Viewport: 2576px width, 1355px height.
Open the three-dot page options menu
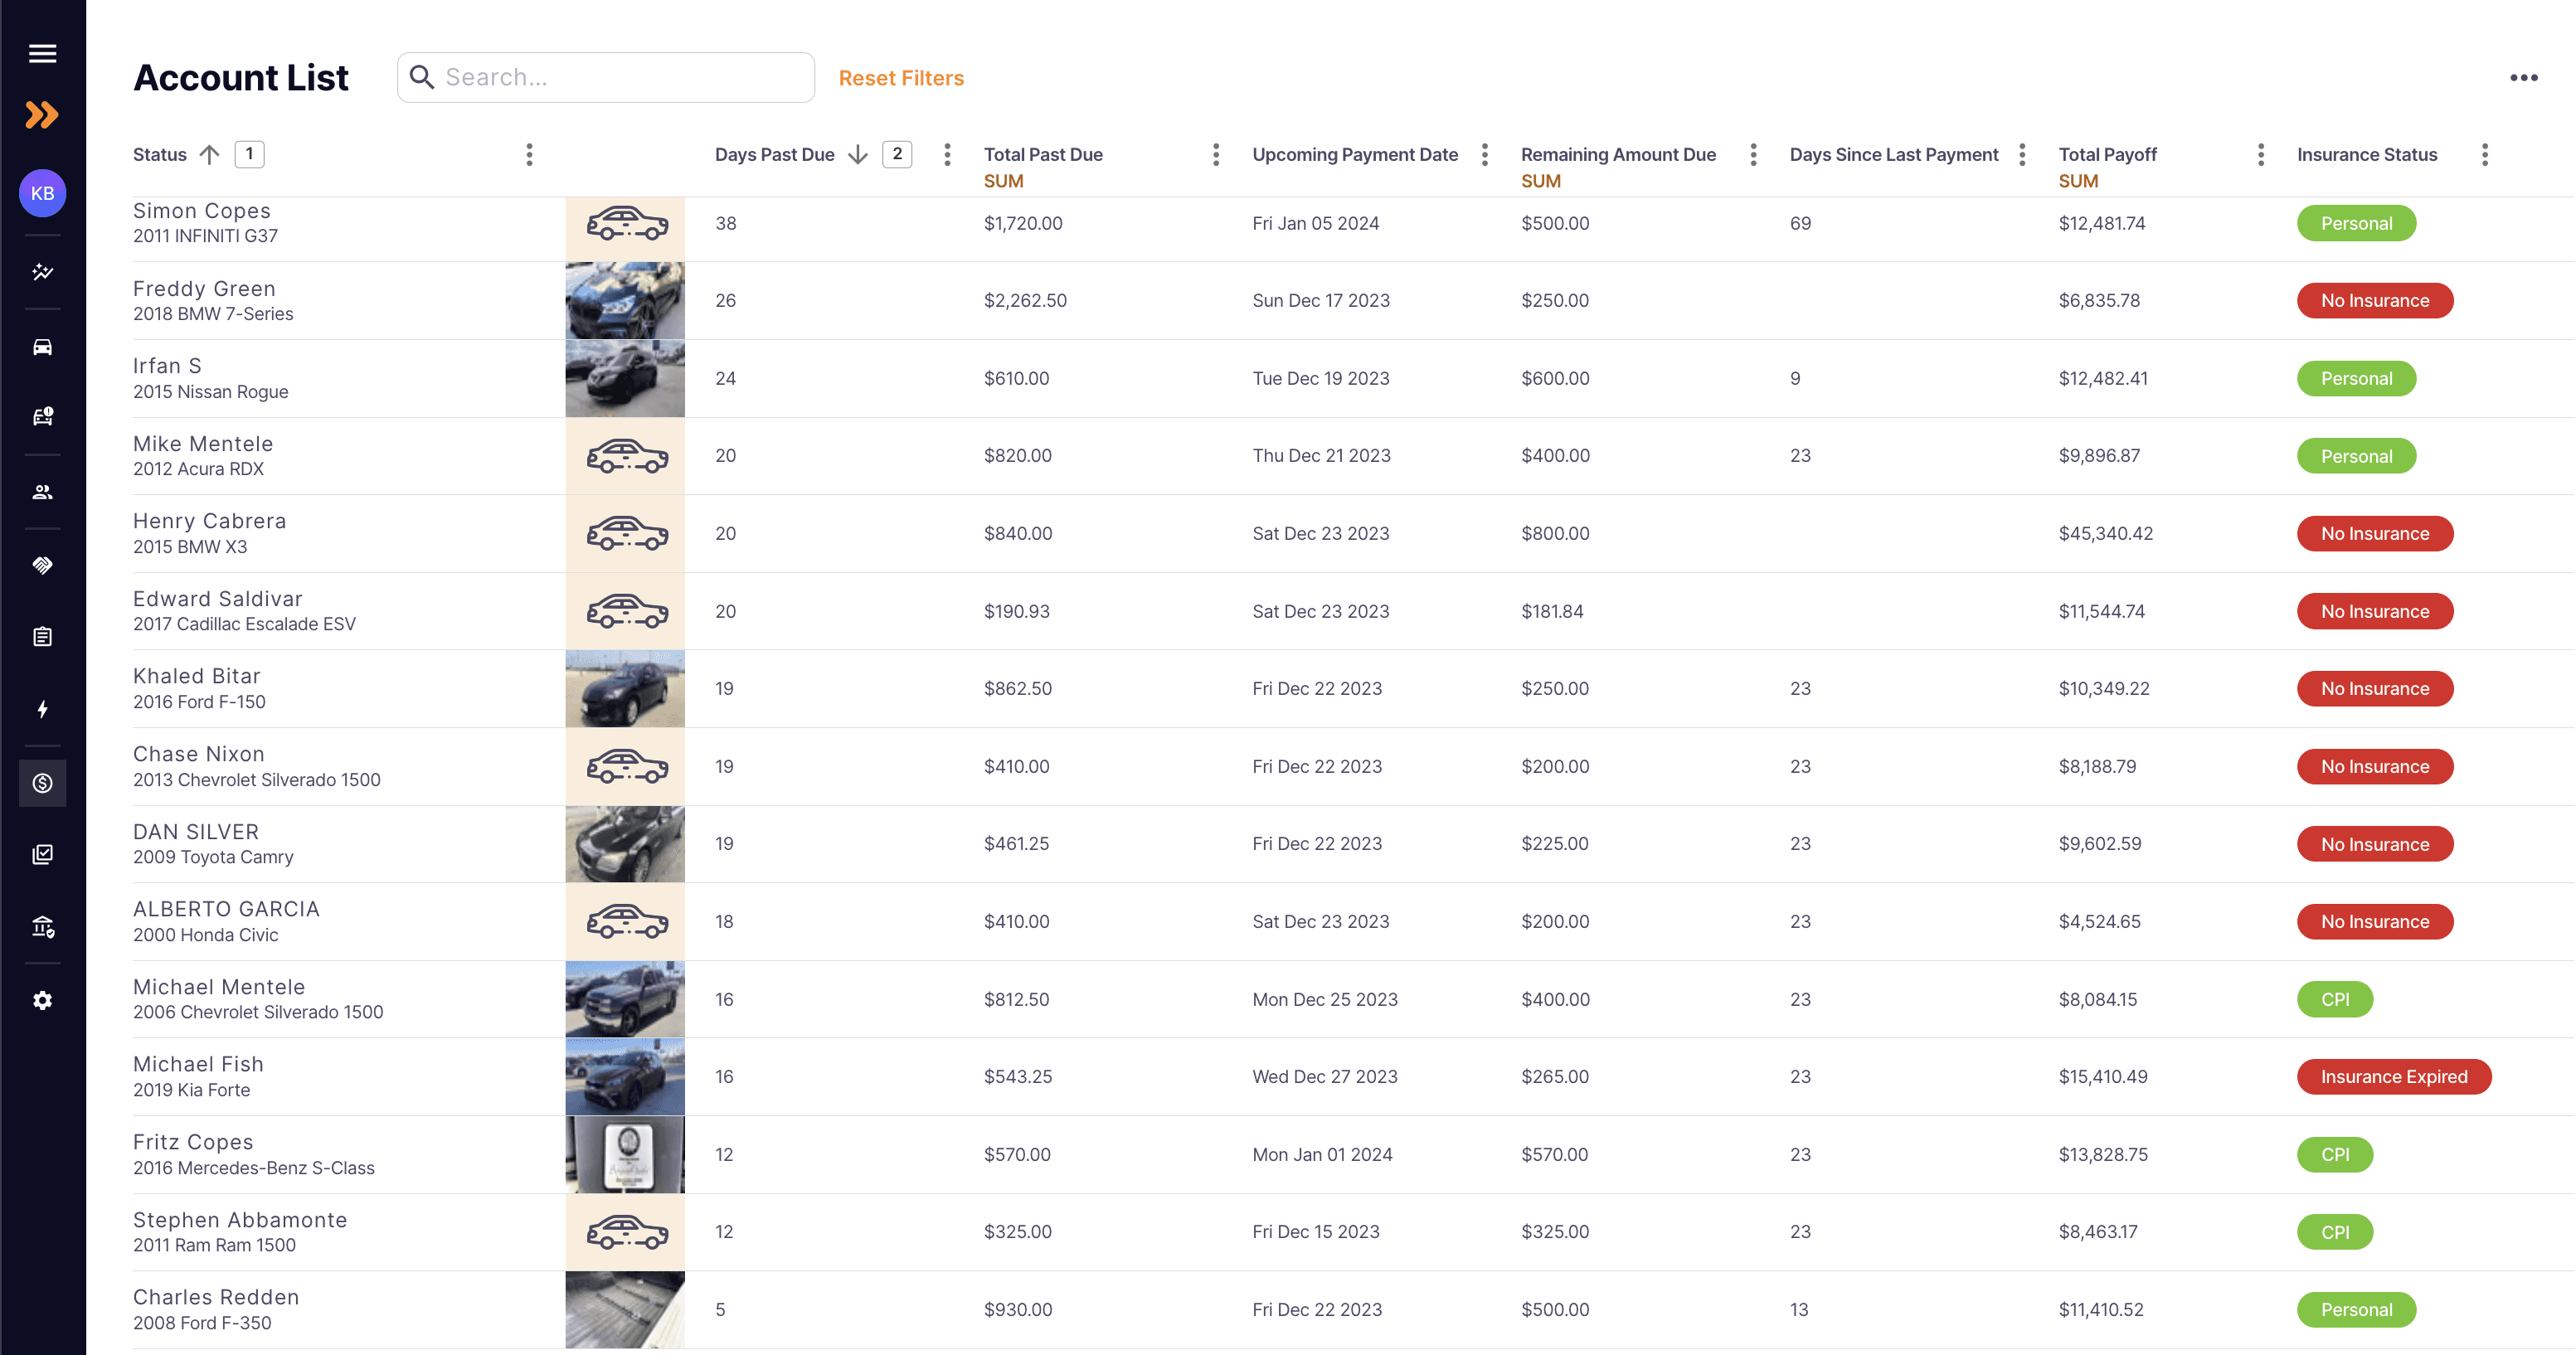(x=2523, y=78)
